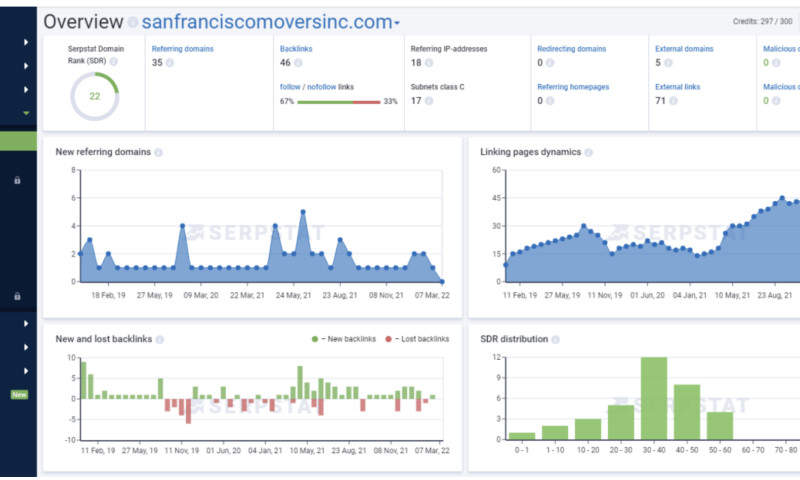Click the Subnets class C label
Screen dimensions: 800x480
[x=437, y=87]
